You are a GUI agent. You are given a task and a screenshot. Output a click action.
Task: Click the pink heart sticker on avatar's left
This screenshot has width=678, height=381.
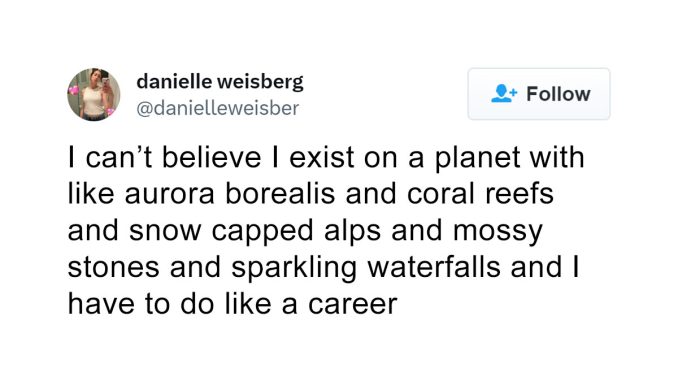[74, 90]
